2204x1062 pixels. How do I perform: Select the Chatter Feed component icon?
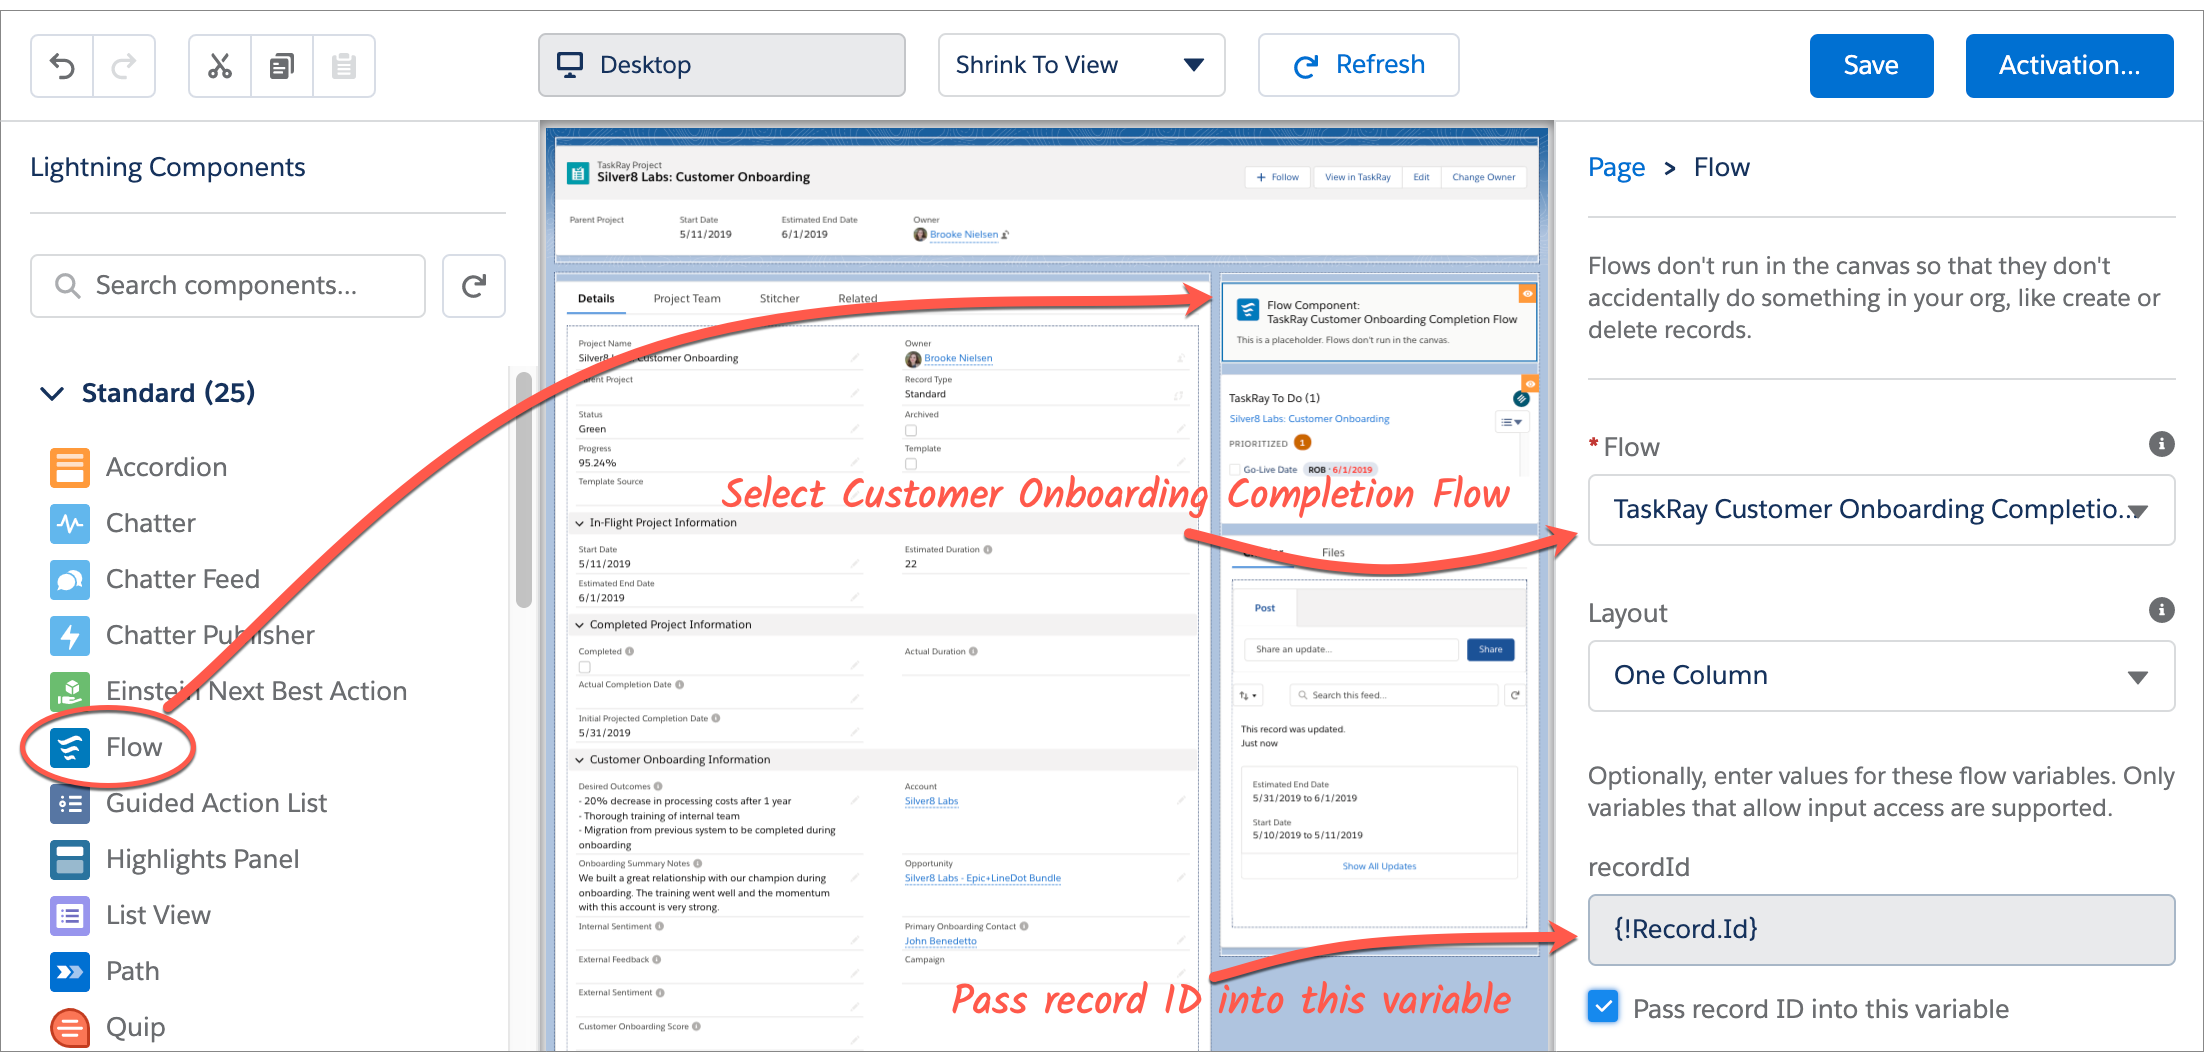pyautogui.click(x=70, y=579)
